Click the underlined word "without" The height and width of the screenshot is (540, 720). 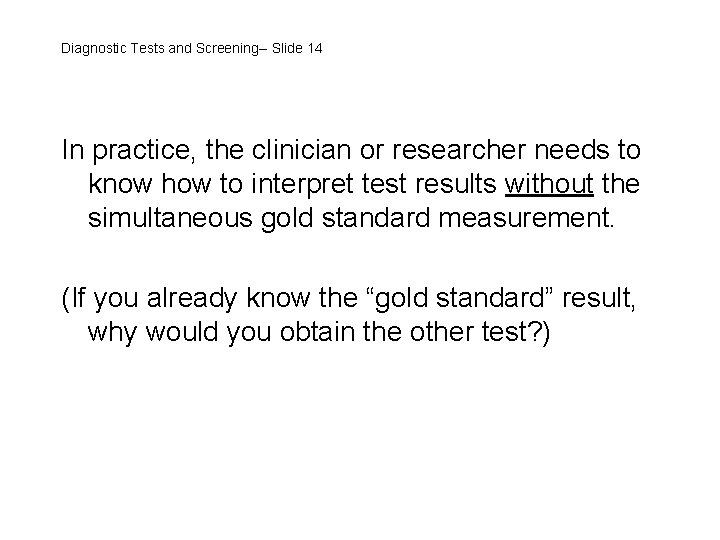tap(549, 184)
